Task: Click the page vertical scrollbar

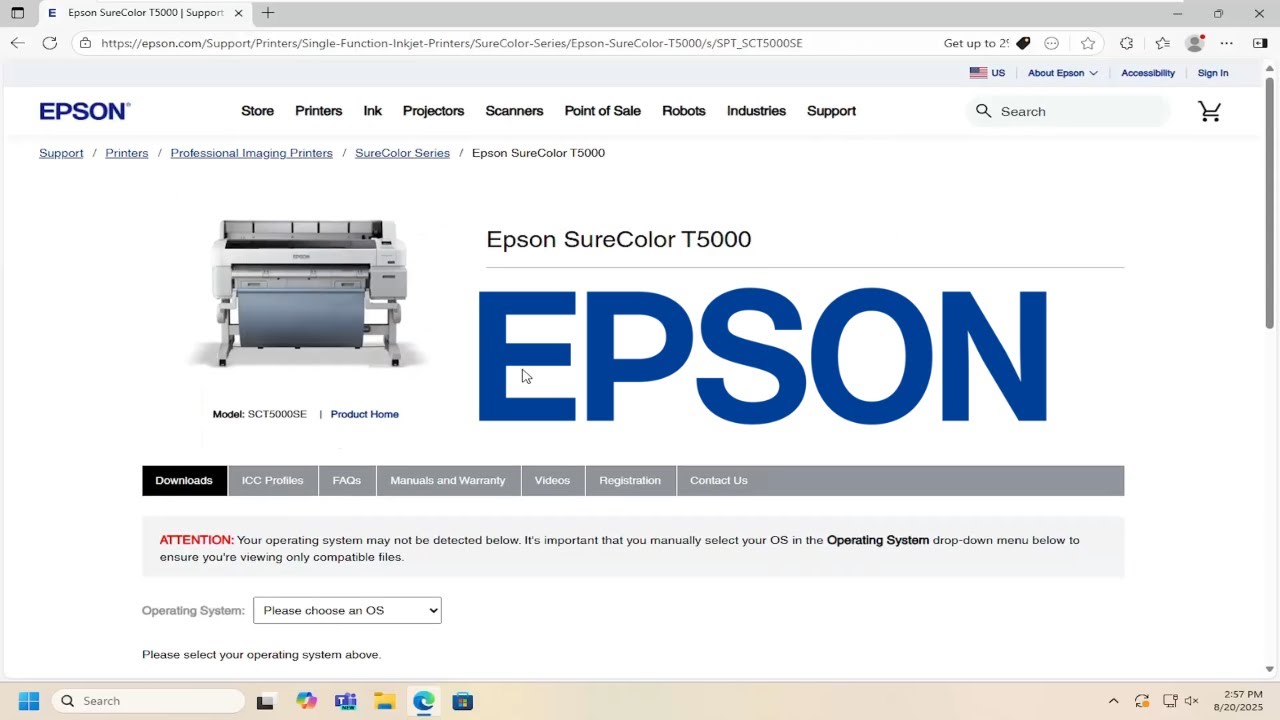Action: point(1270,205)
